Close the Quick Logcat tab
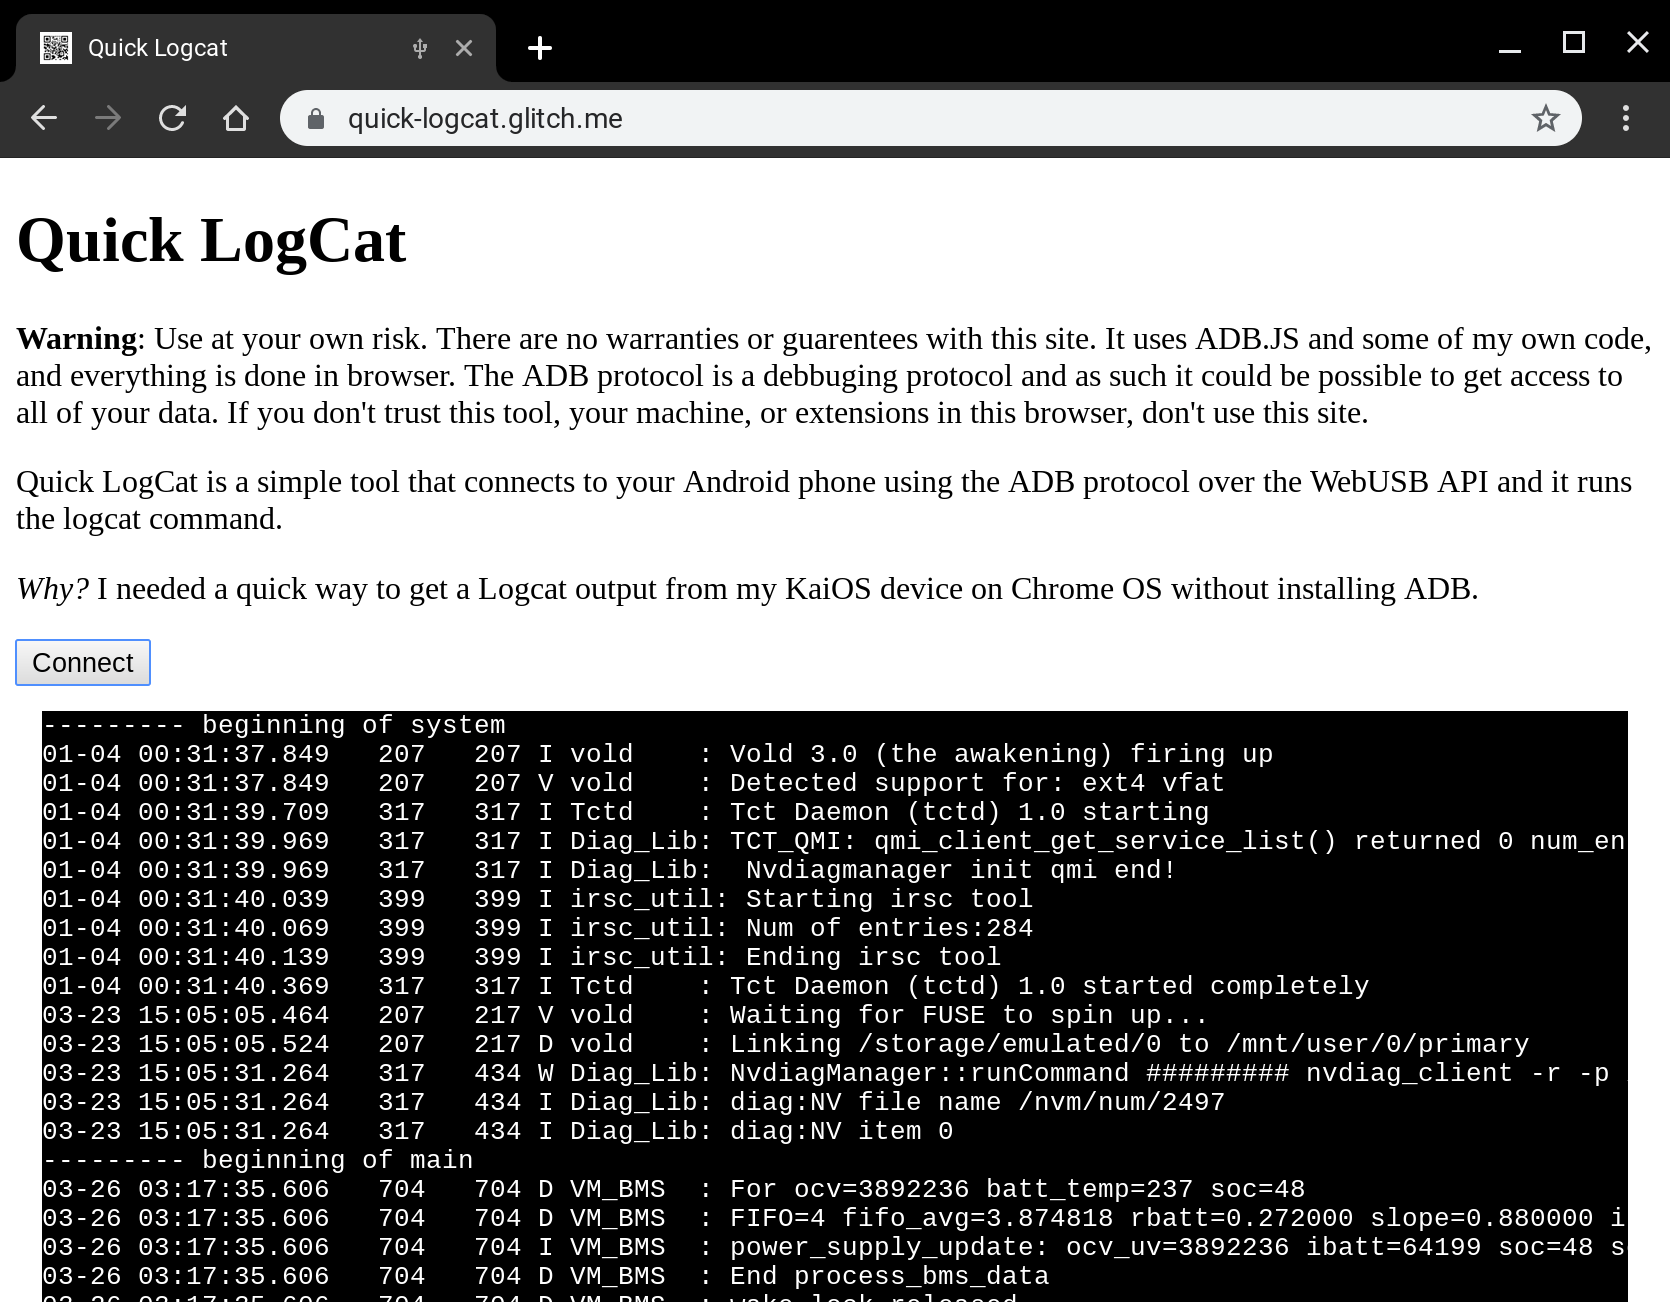Screen dimensions: 1670x1302 coord(463,47)
